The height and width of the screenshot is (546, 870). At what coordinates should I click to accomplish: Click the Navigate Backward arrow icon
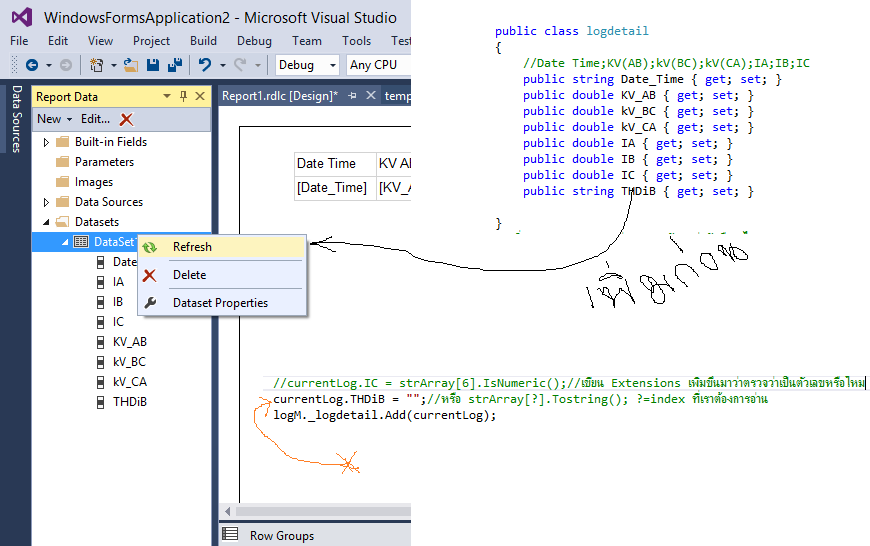[x=32, y=65]
